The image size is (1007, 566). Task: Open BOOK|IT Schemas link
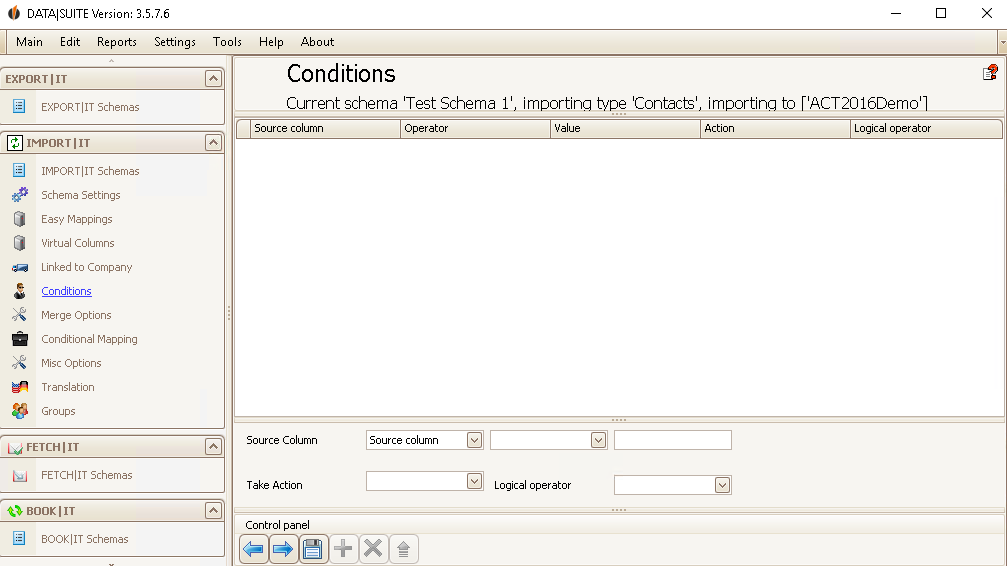(85, 538)
